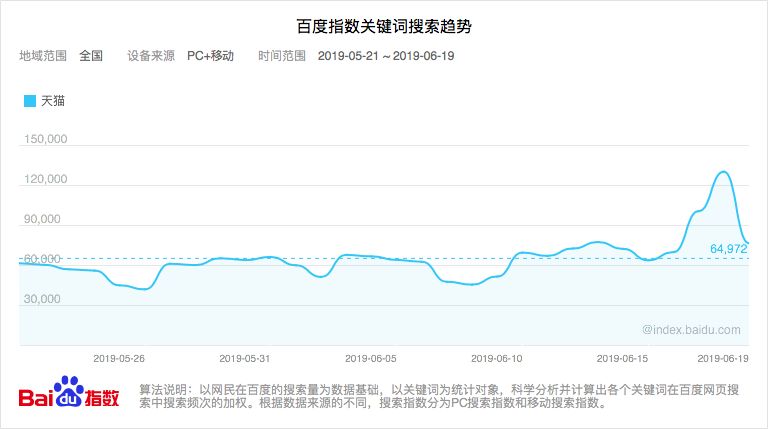Click the blue 天猫 legend color square
Image resolution: width=768 pixels, height=429 pixels.
coord(30,101)
